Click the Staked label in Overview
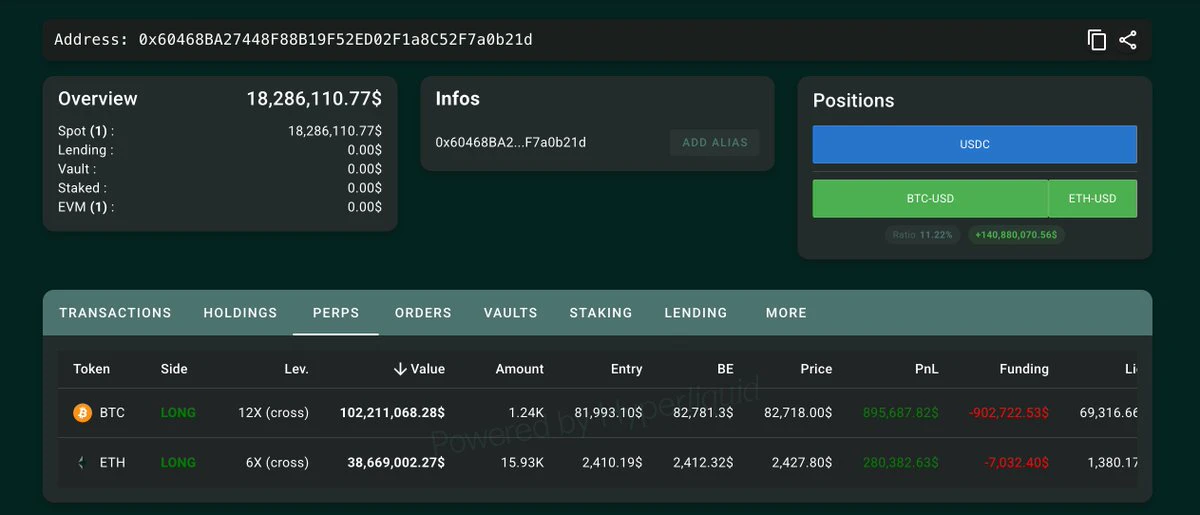 click(x=82, y=188)
